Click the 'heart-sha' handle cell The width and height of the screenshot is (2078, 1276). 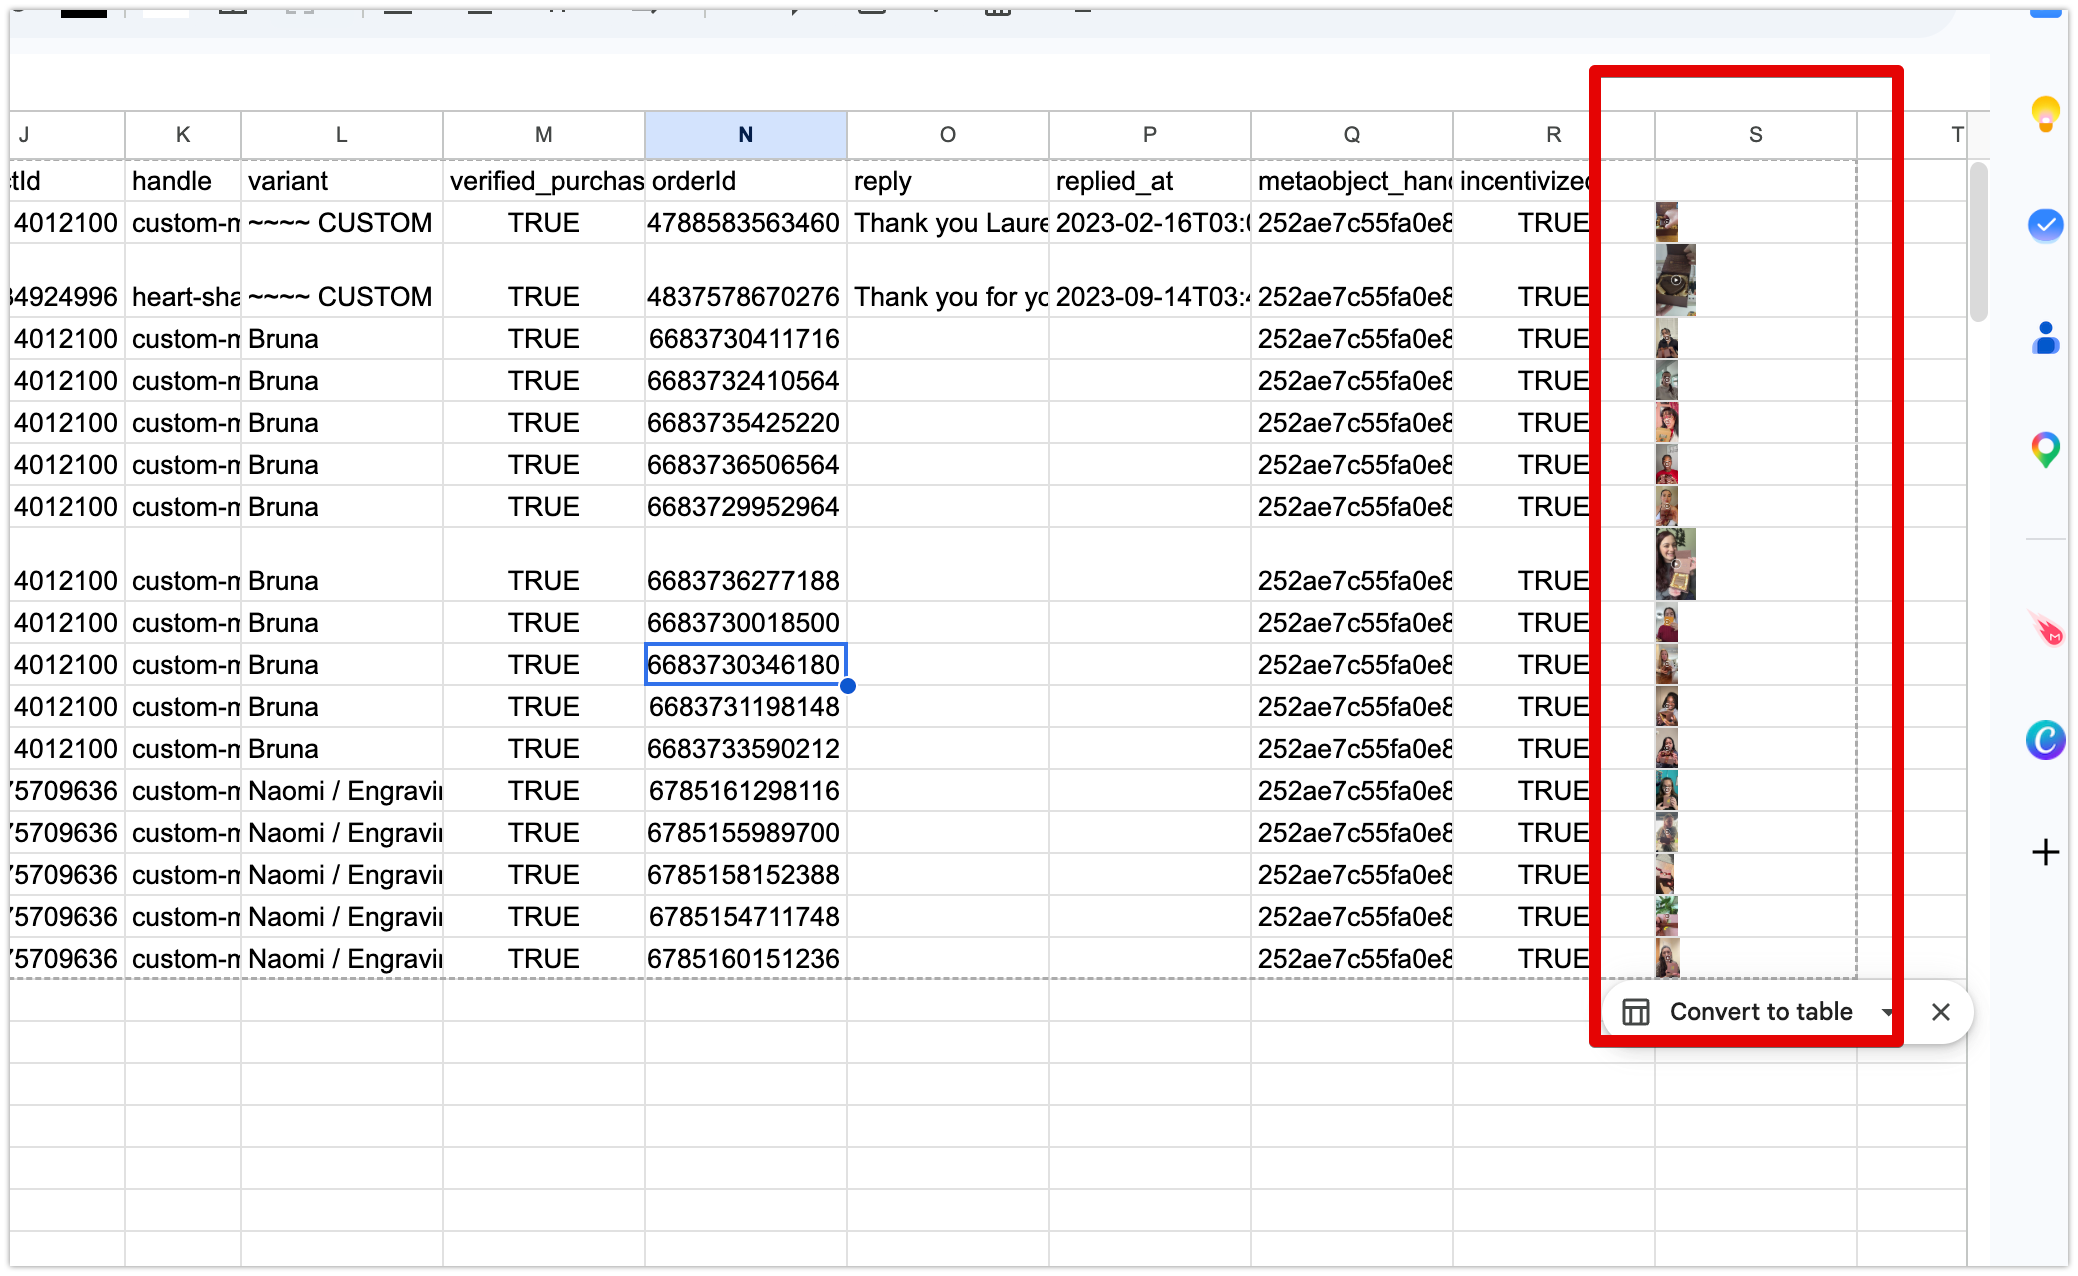tap(183, 281)
